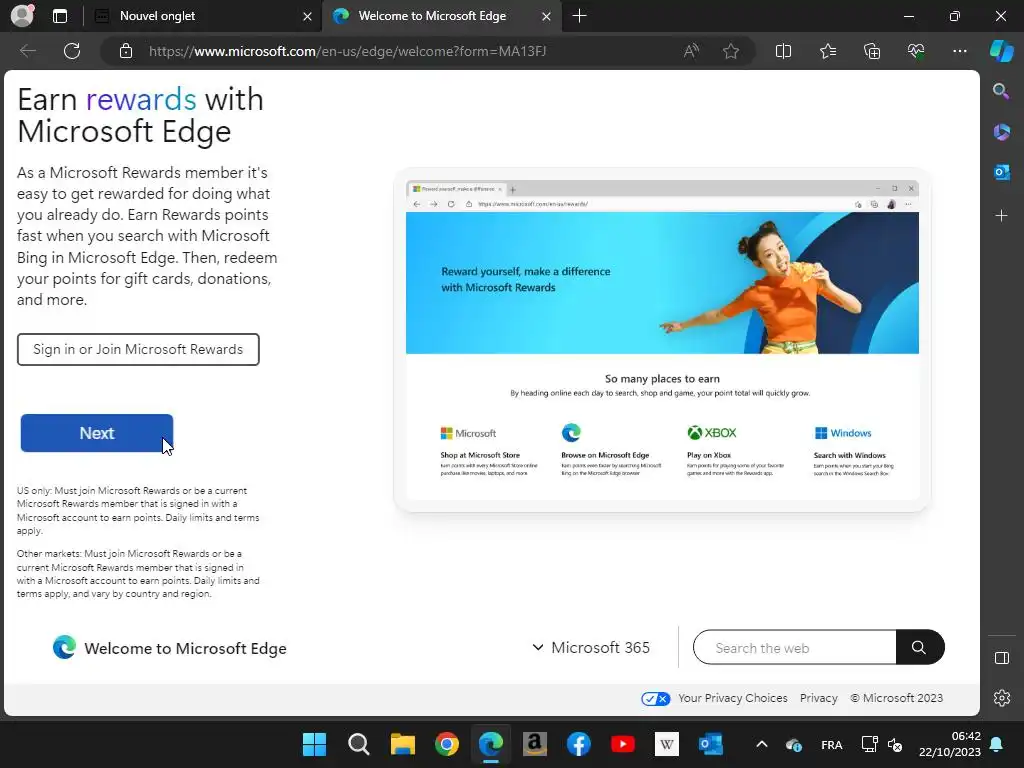Select the Edge taskbar icon
This screenshot has height=768, width=1024.
[490, 744]
